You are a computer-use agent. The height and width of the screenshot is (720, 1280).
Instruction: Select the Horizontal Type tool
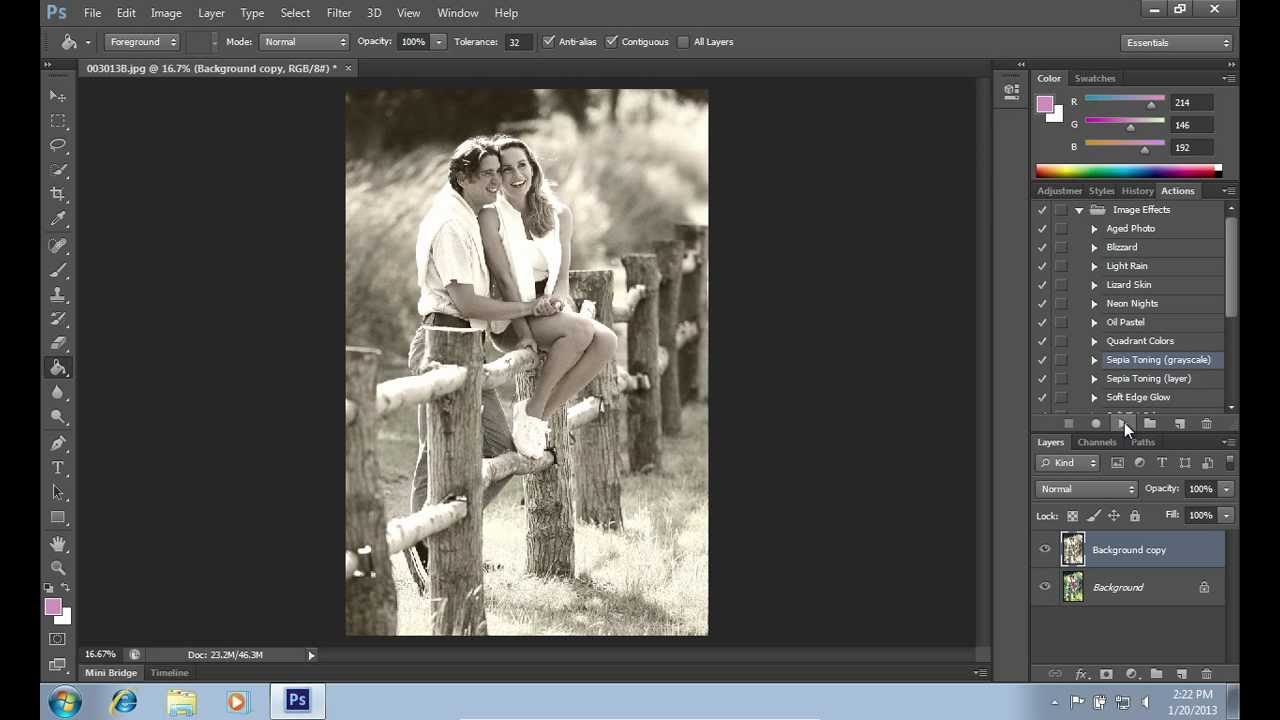(58, 468)
